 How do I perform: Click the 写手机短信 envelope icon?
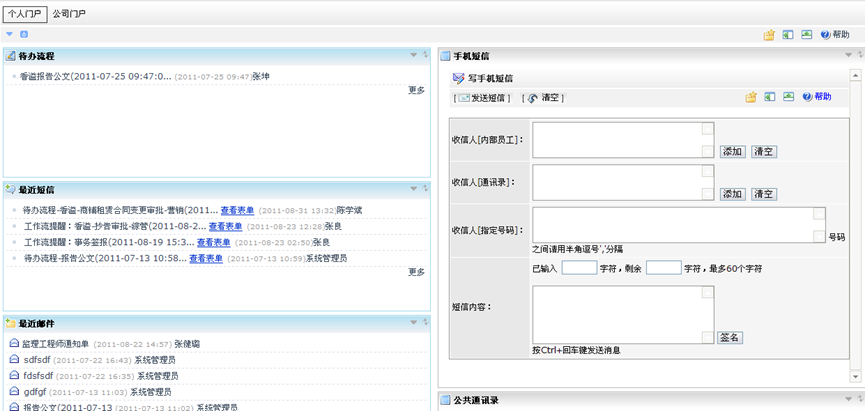click(x=458, y=78)
